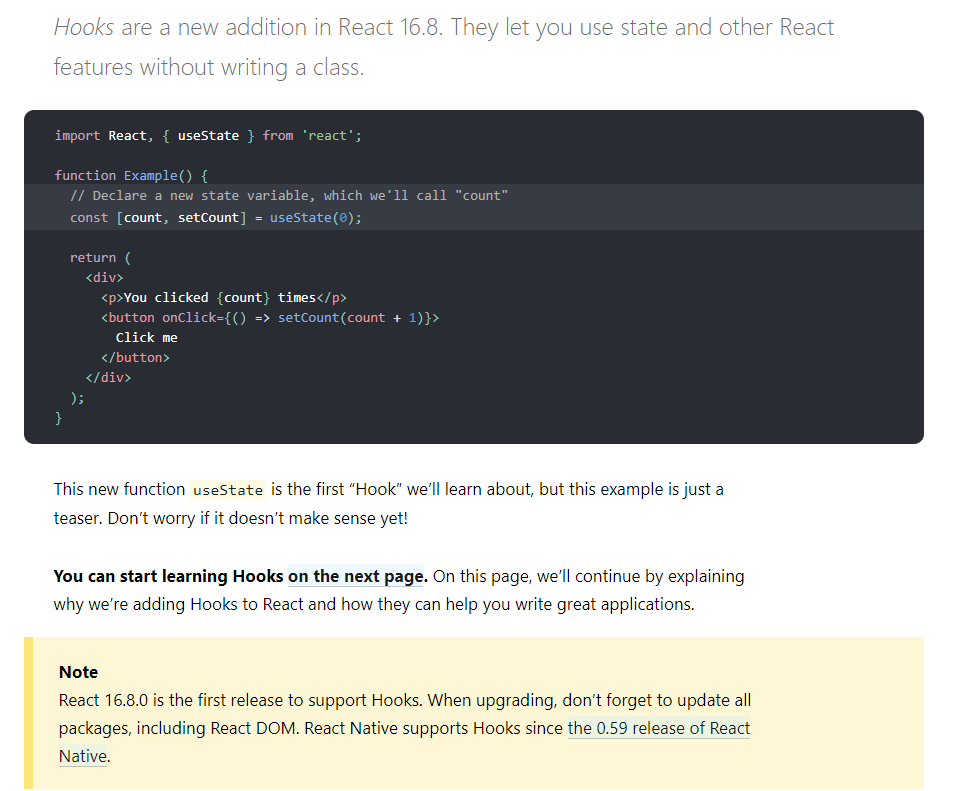Image resolution: width=964 pixels, height=791 pixels.
Task: Click the inline "useState" code term
Action: (228, 490)
